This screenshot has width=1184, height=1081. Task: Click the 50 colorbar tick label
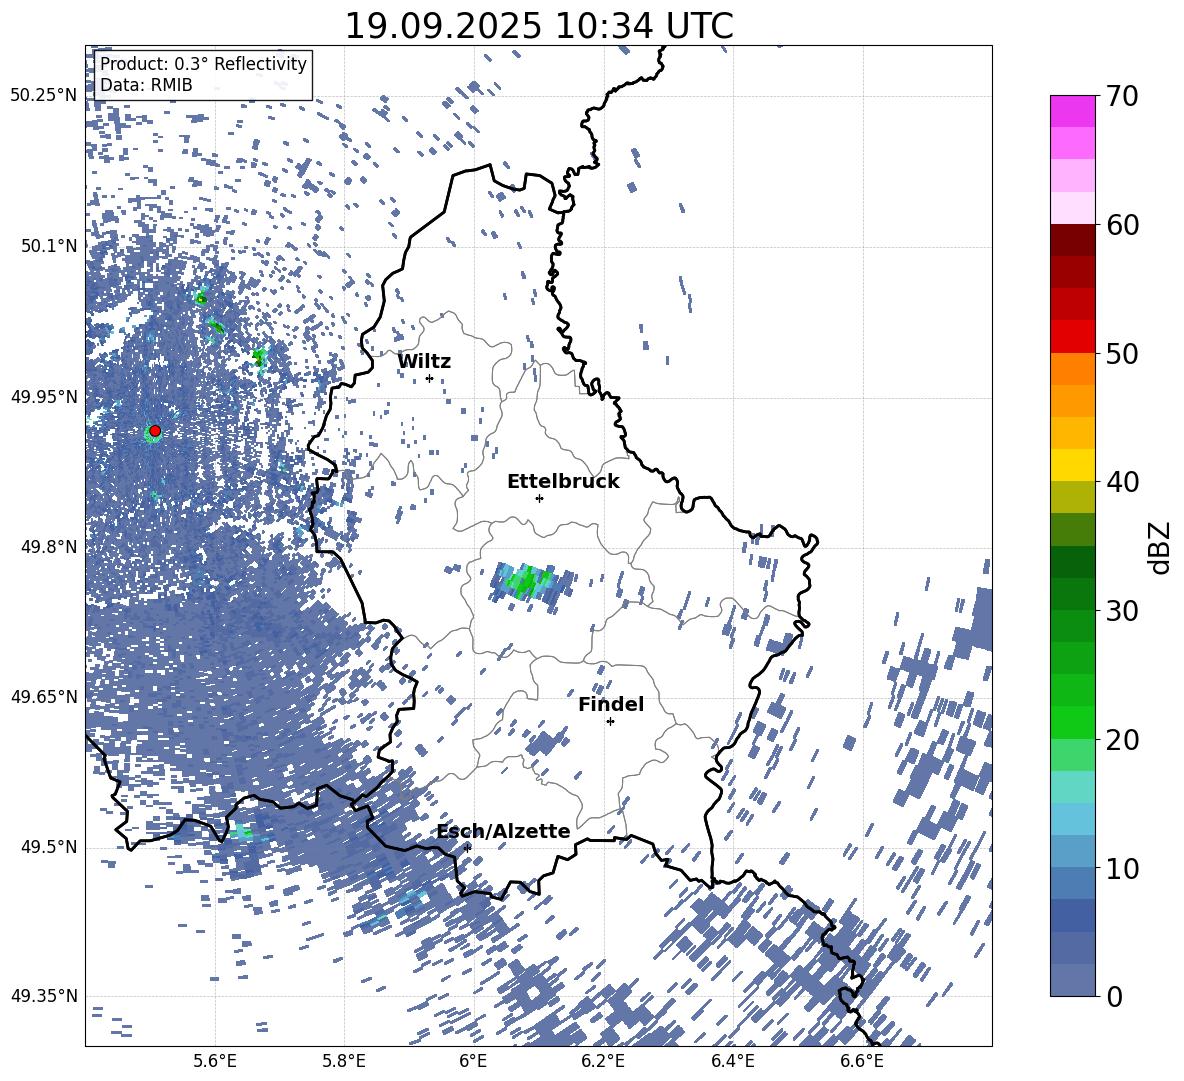tap(1122, 353)
